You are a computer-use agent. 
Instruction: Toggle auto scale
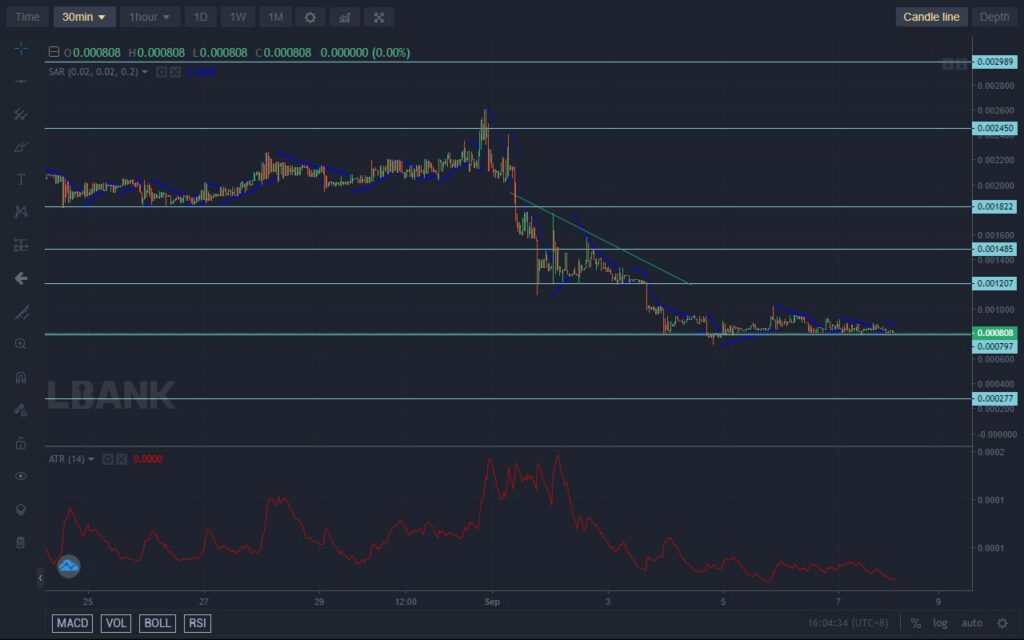tap(971, 624)
